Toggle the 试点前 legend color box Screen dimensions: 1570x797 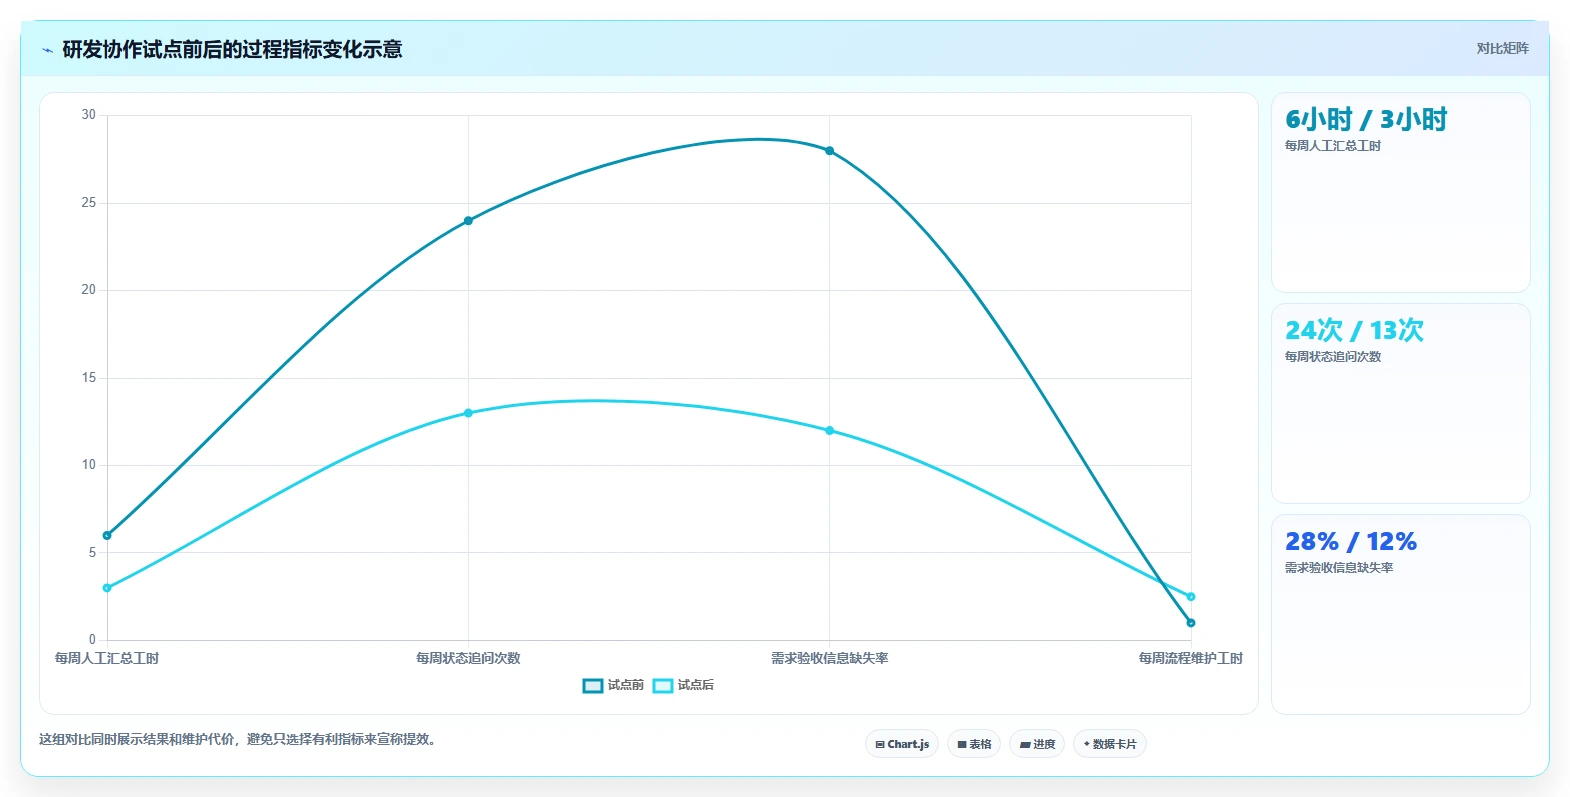593,686
